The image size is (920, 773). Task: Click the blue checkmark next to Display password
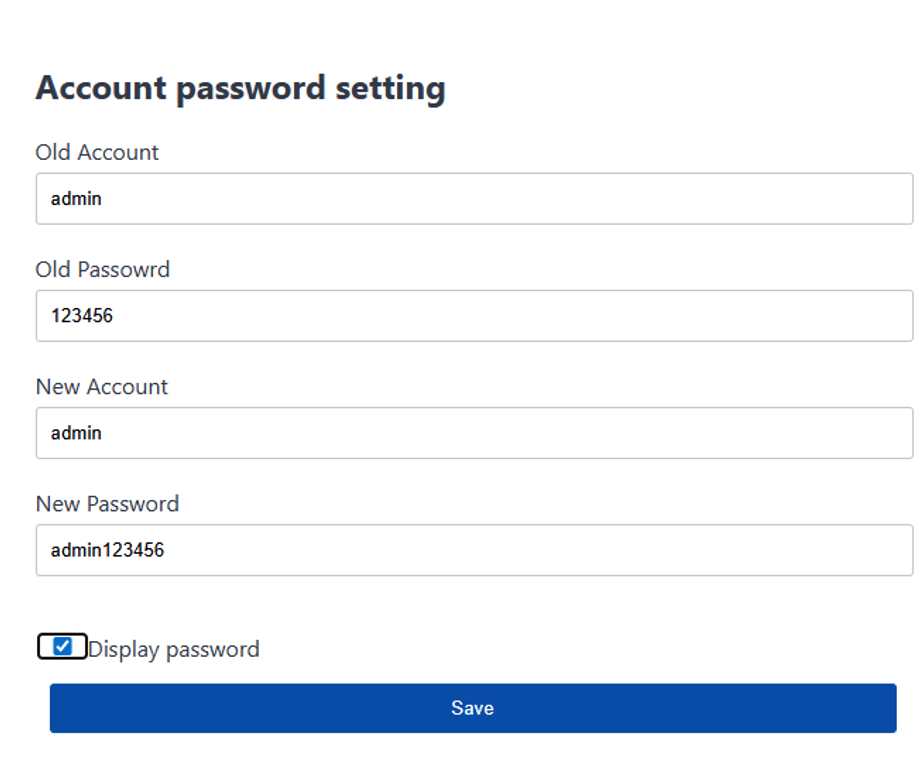(62, 647)
